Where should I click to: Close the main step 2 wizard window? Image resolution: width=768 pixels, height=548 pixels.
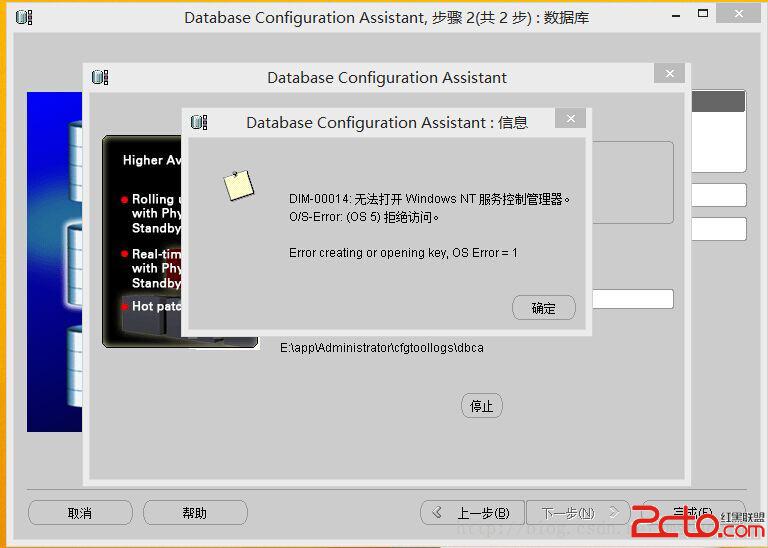tap(739, 14)
